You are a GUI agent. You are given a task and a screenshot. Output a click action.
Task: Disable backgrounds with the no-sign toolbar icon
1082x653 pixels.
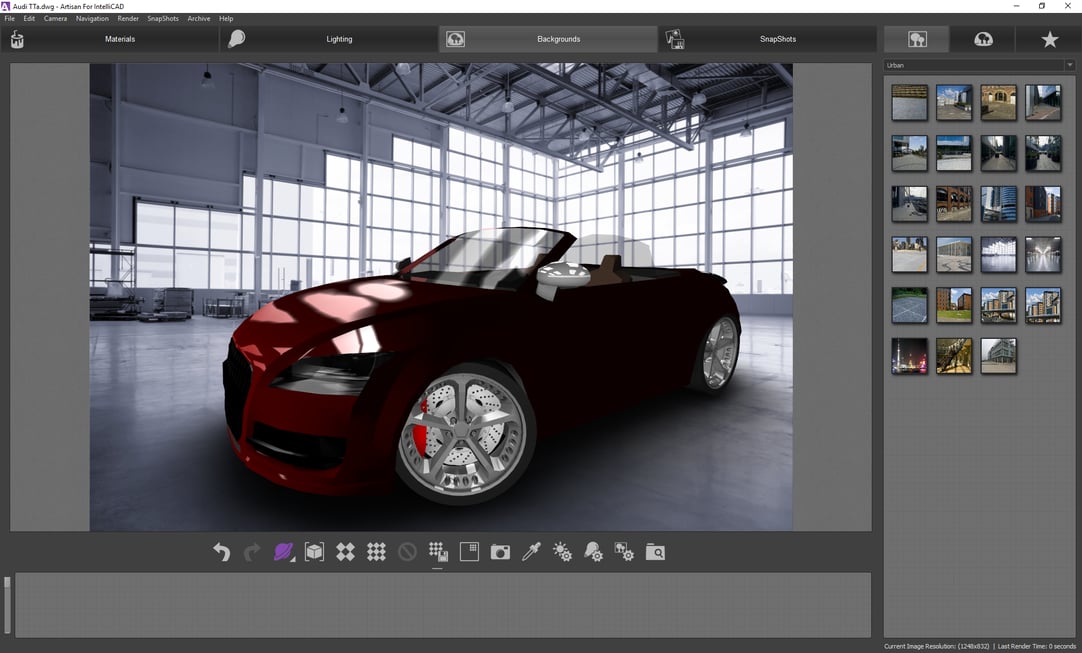(x=408, y=551)
